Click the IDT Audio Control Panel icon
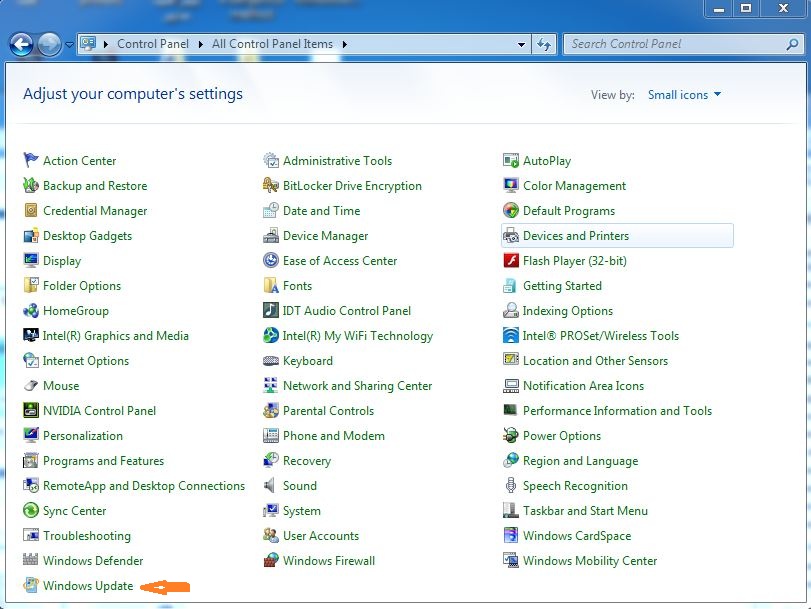Image resolution: width=811 pixels, height=609 pixels. tap(271, 310)
